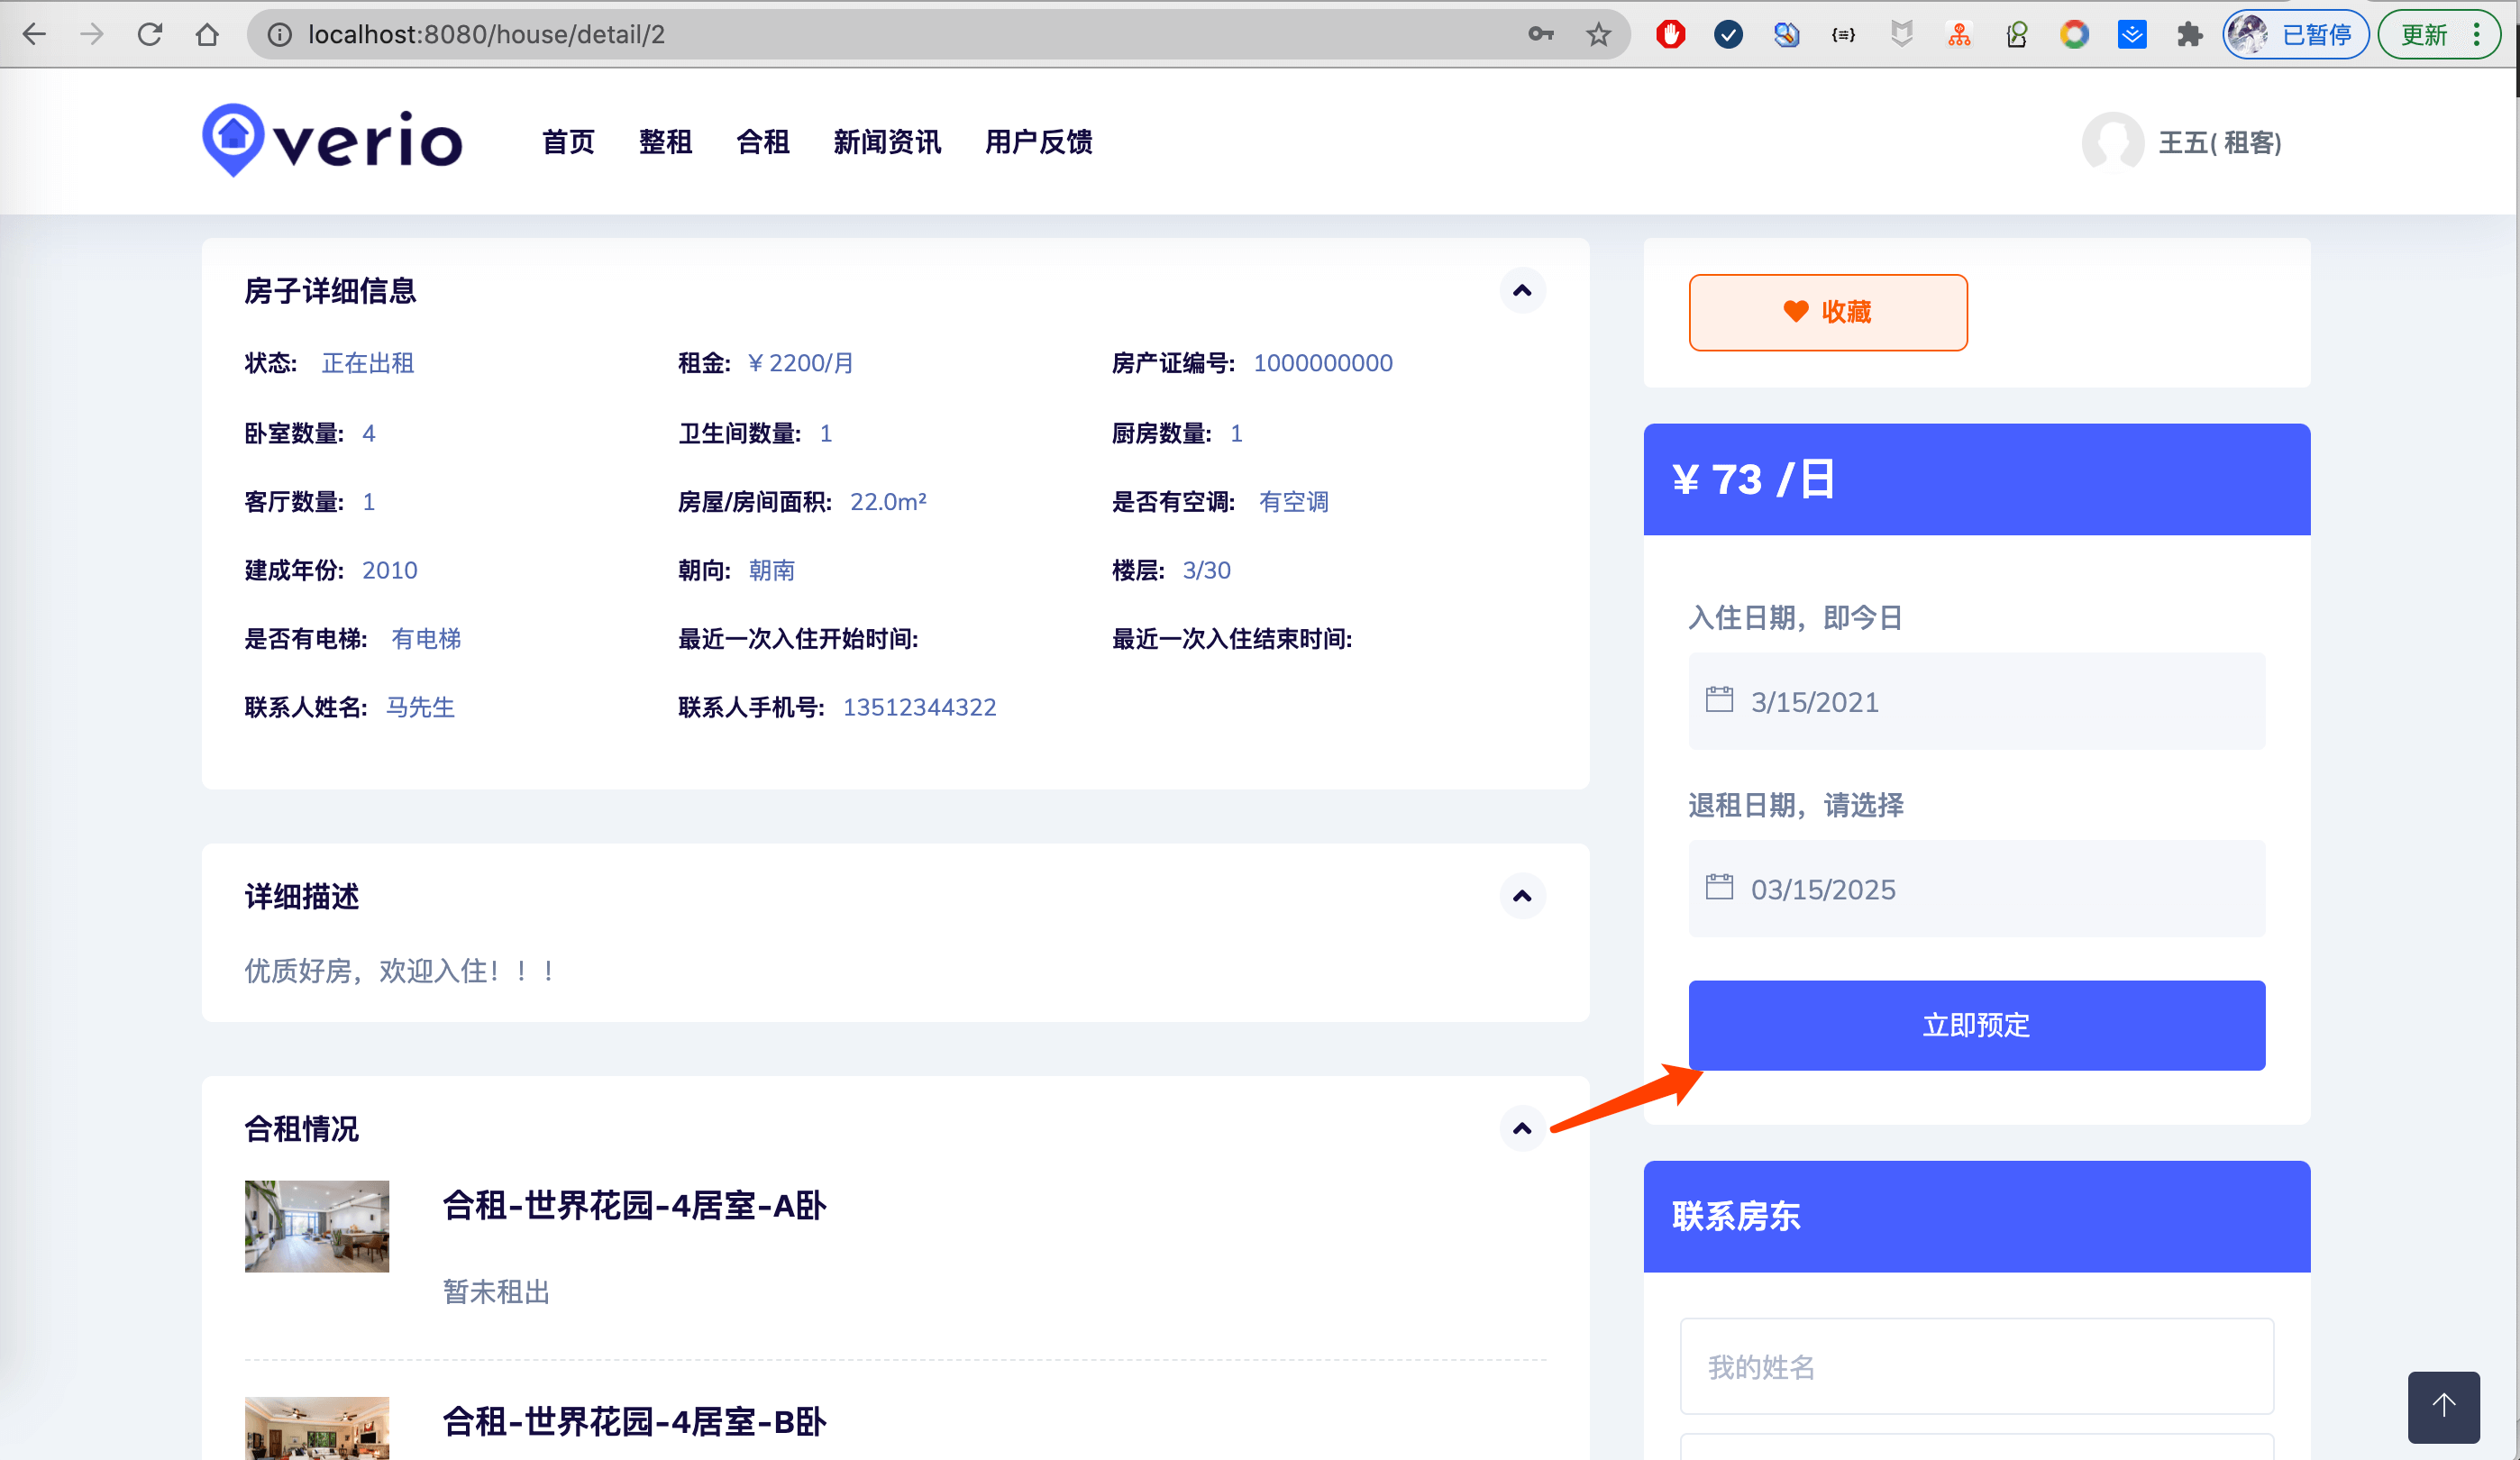
Task: Open the 整租 navigation menu
Action: 665,142
